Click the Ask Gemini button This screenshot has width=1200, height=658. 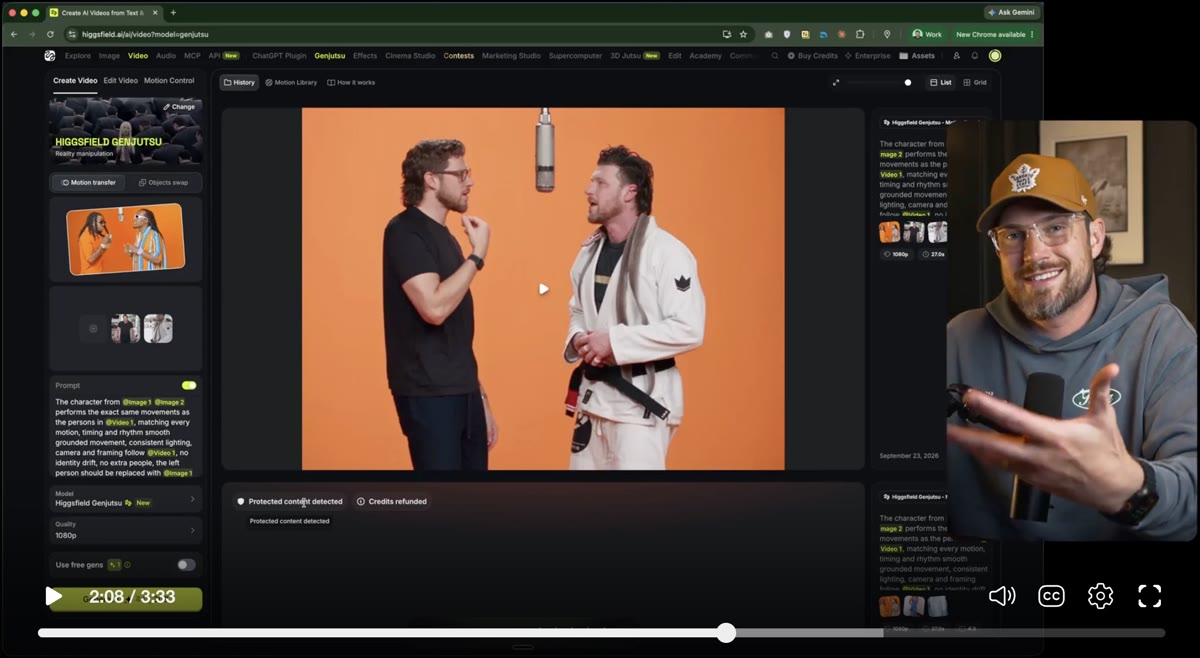click(1013, 12)
